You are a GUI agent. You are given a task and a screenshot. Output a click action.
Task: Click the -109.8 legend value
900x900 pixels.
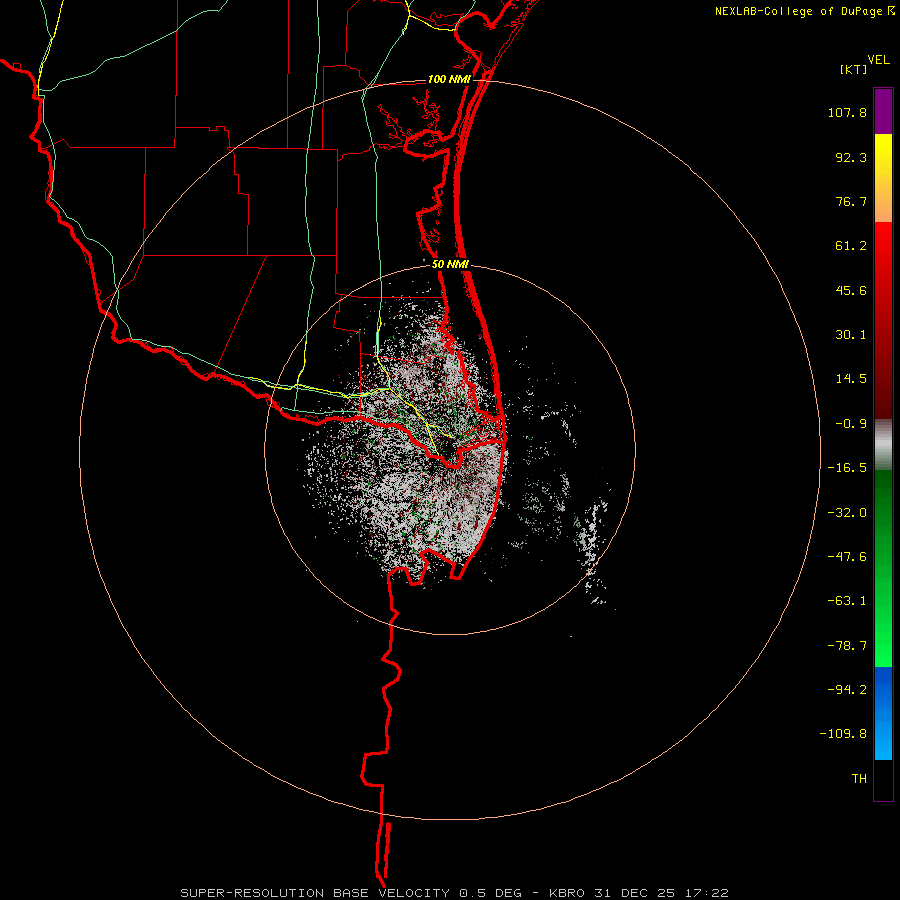click(x=843, y=734)
